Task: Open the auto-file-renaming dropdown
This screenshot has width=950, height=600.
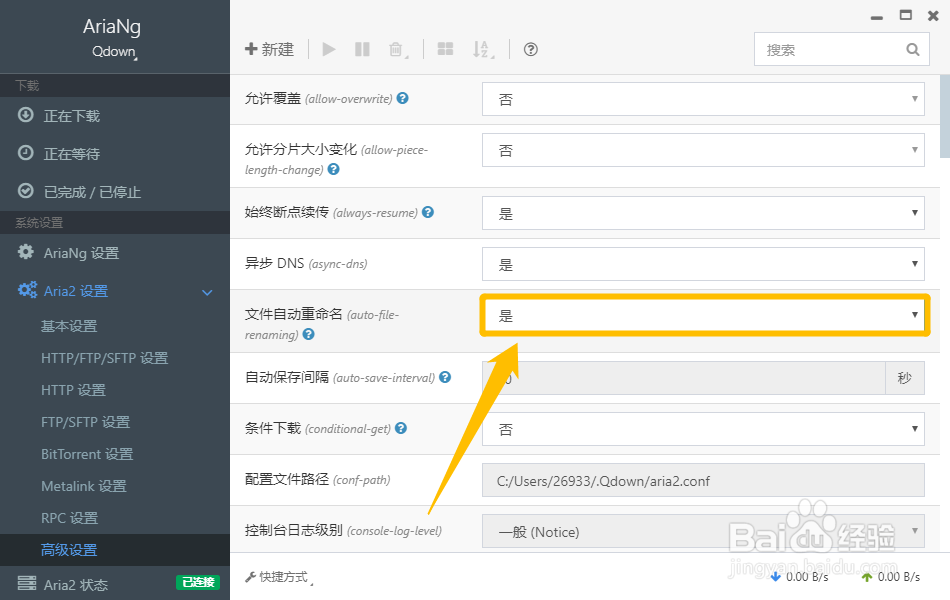Action: [x=703, y=315]
